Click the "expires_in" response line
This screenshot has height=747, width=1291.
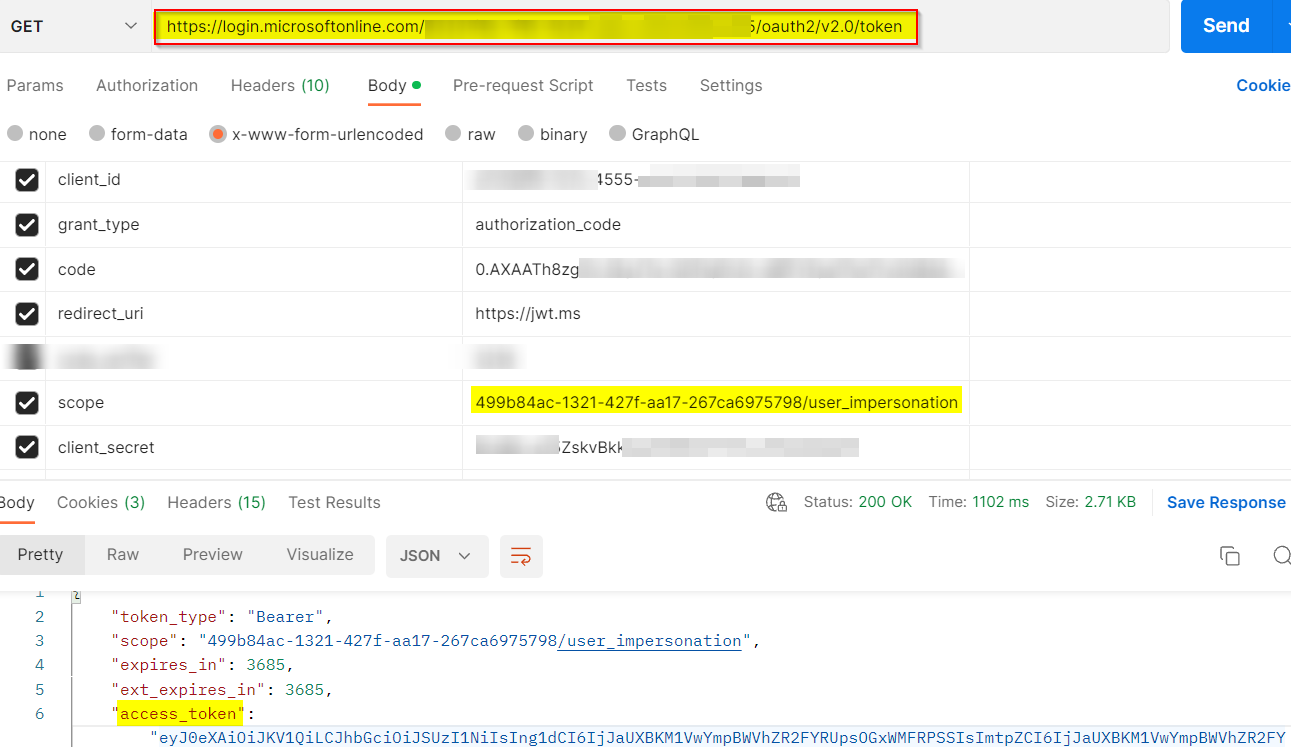pyautogui.click(x=203, y=665)
